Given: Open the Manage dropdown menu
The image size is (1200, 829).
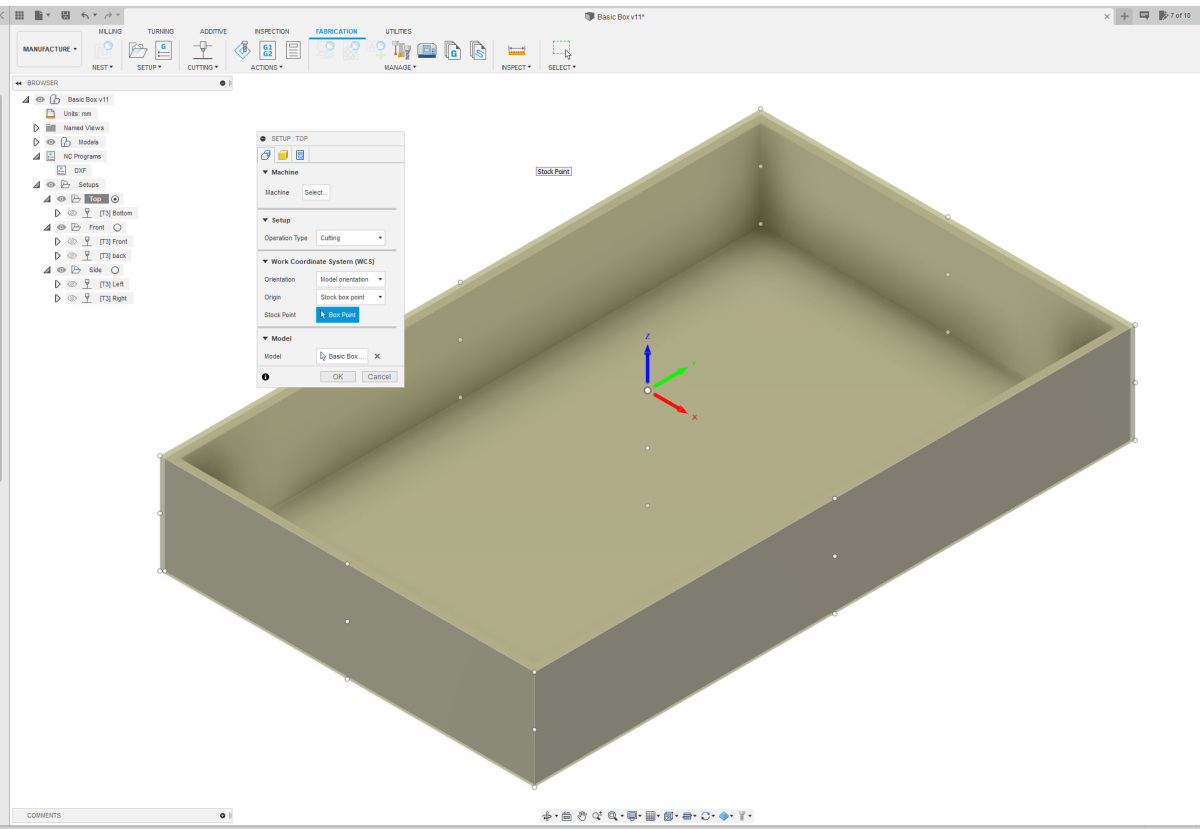Looking at the screenshot, I should point(400,67).
